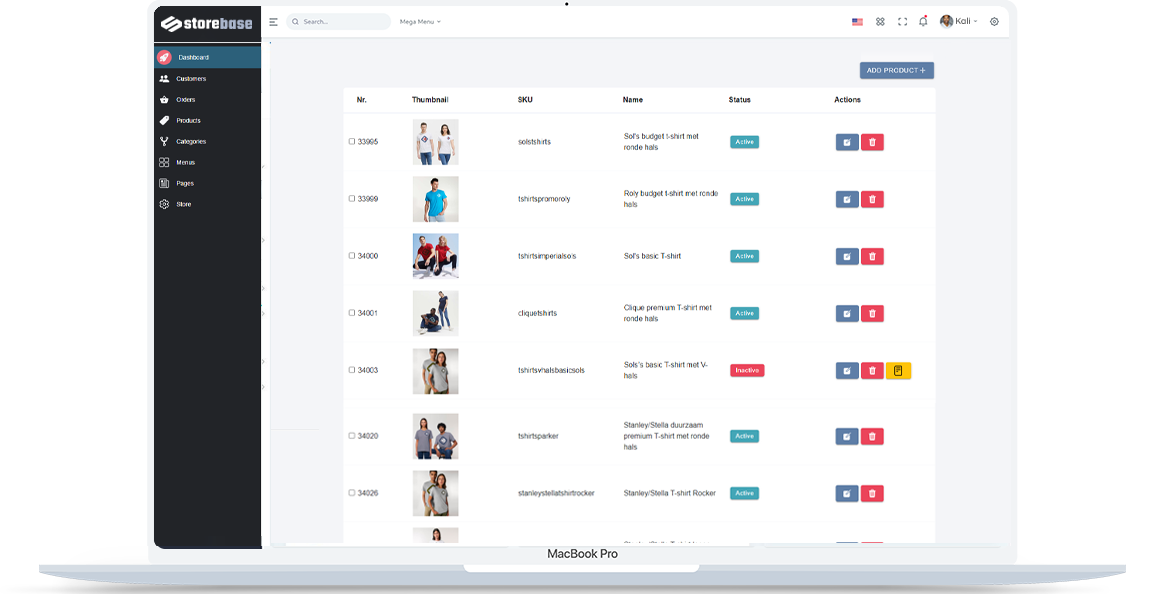Click the Menus grid icon
This screenshot has height=594, width=1175.
164,162
